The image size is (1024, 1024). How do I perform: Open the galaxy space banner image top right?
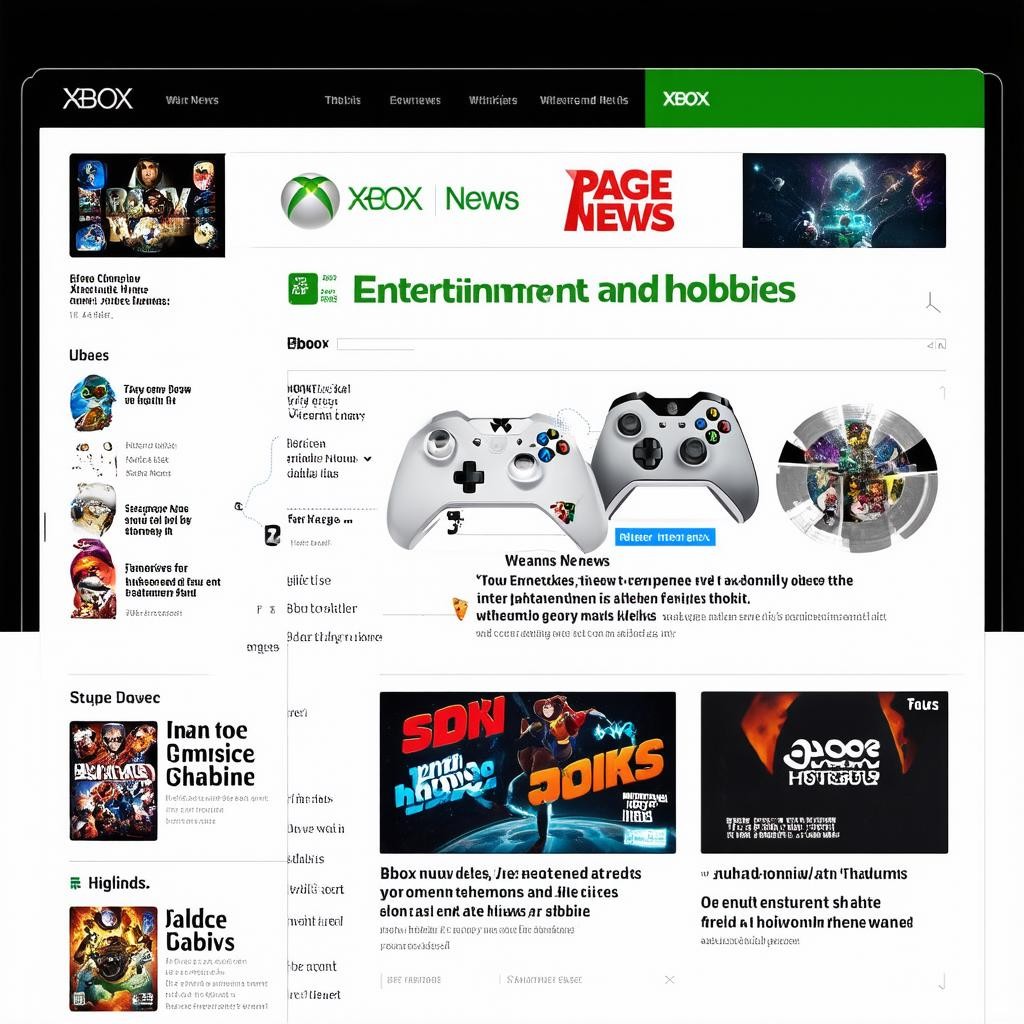click(844, 200)
